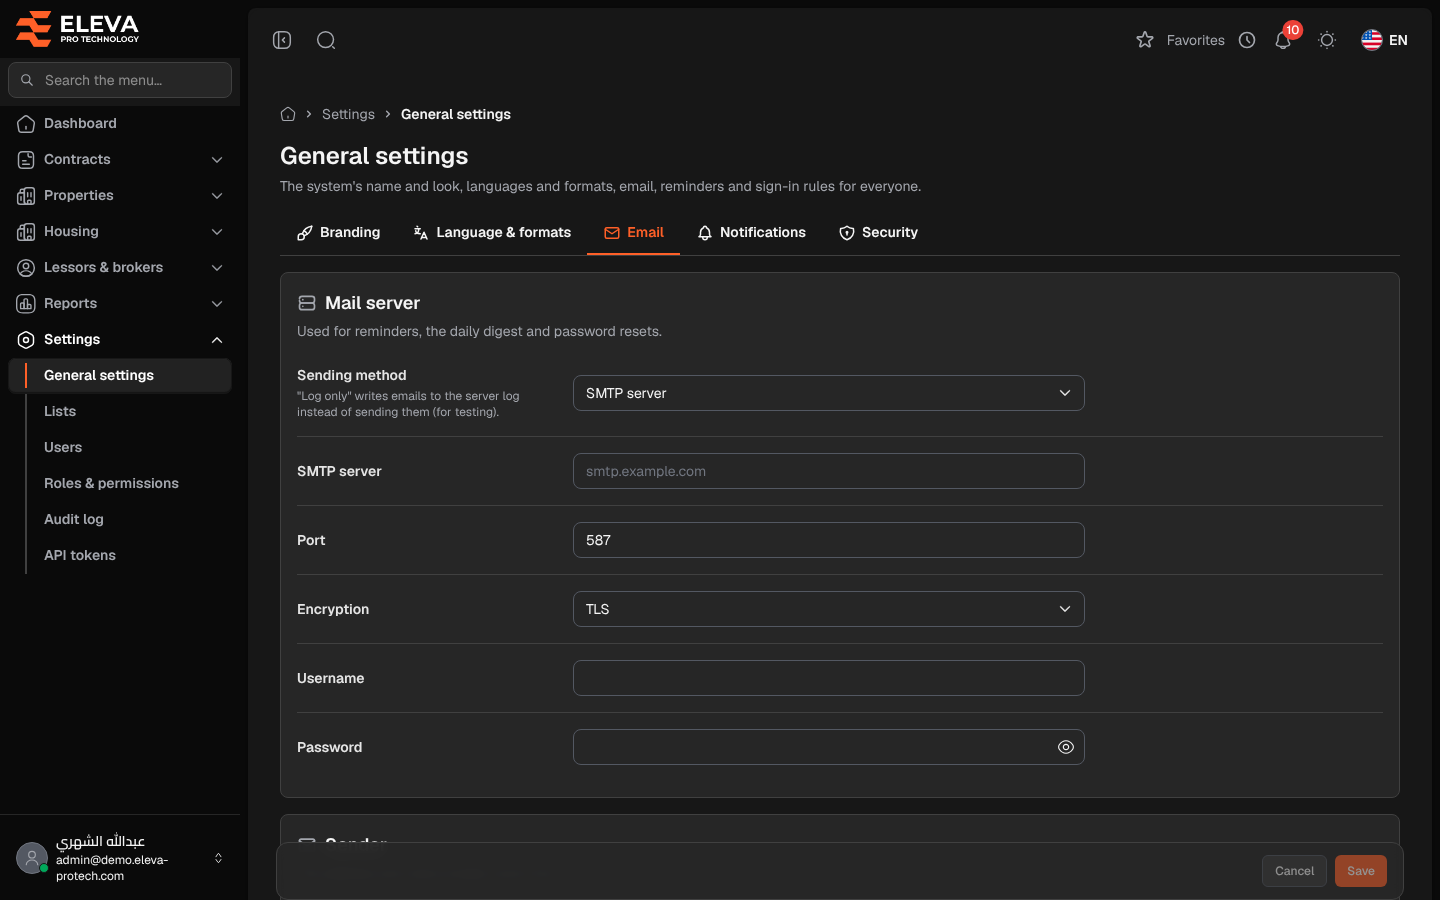Focus the Password input field
The height and width of the screenshot is (900, 1440).
(x=828, y=747)
